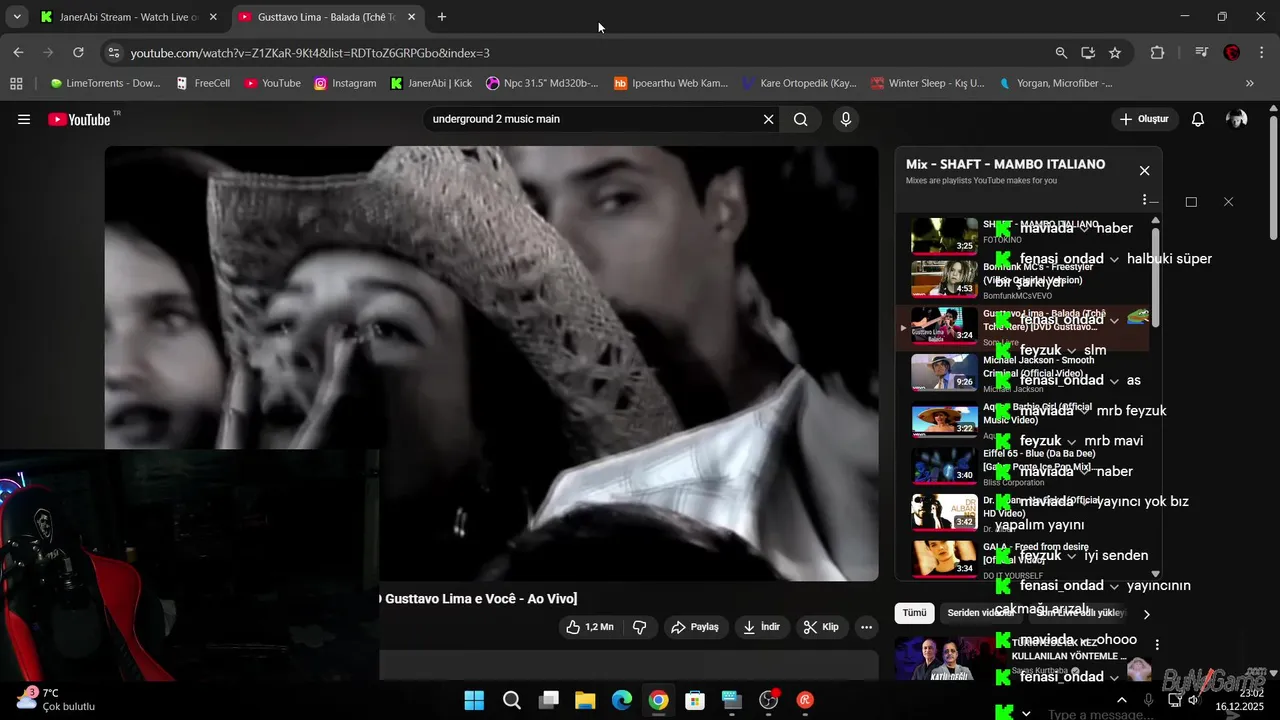Open FreeCell bookmark
1280x720 pixels.
pos(203,83)
